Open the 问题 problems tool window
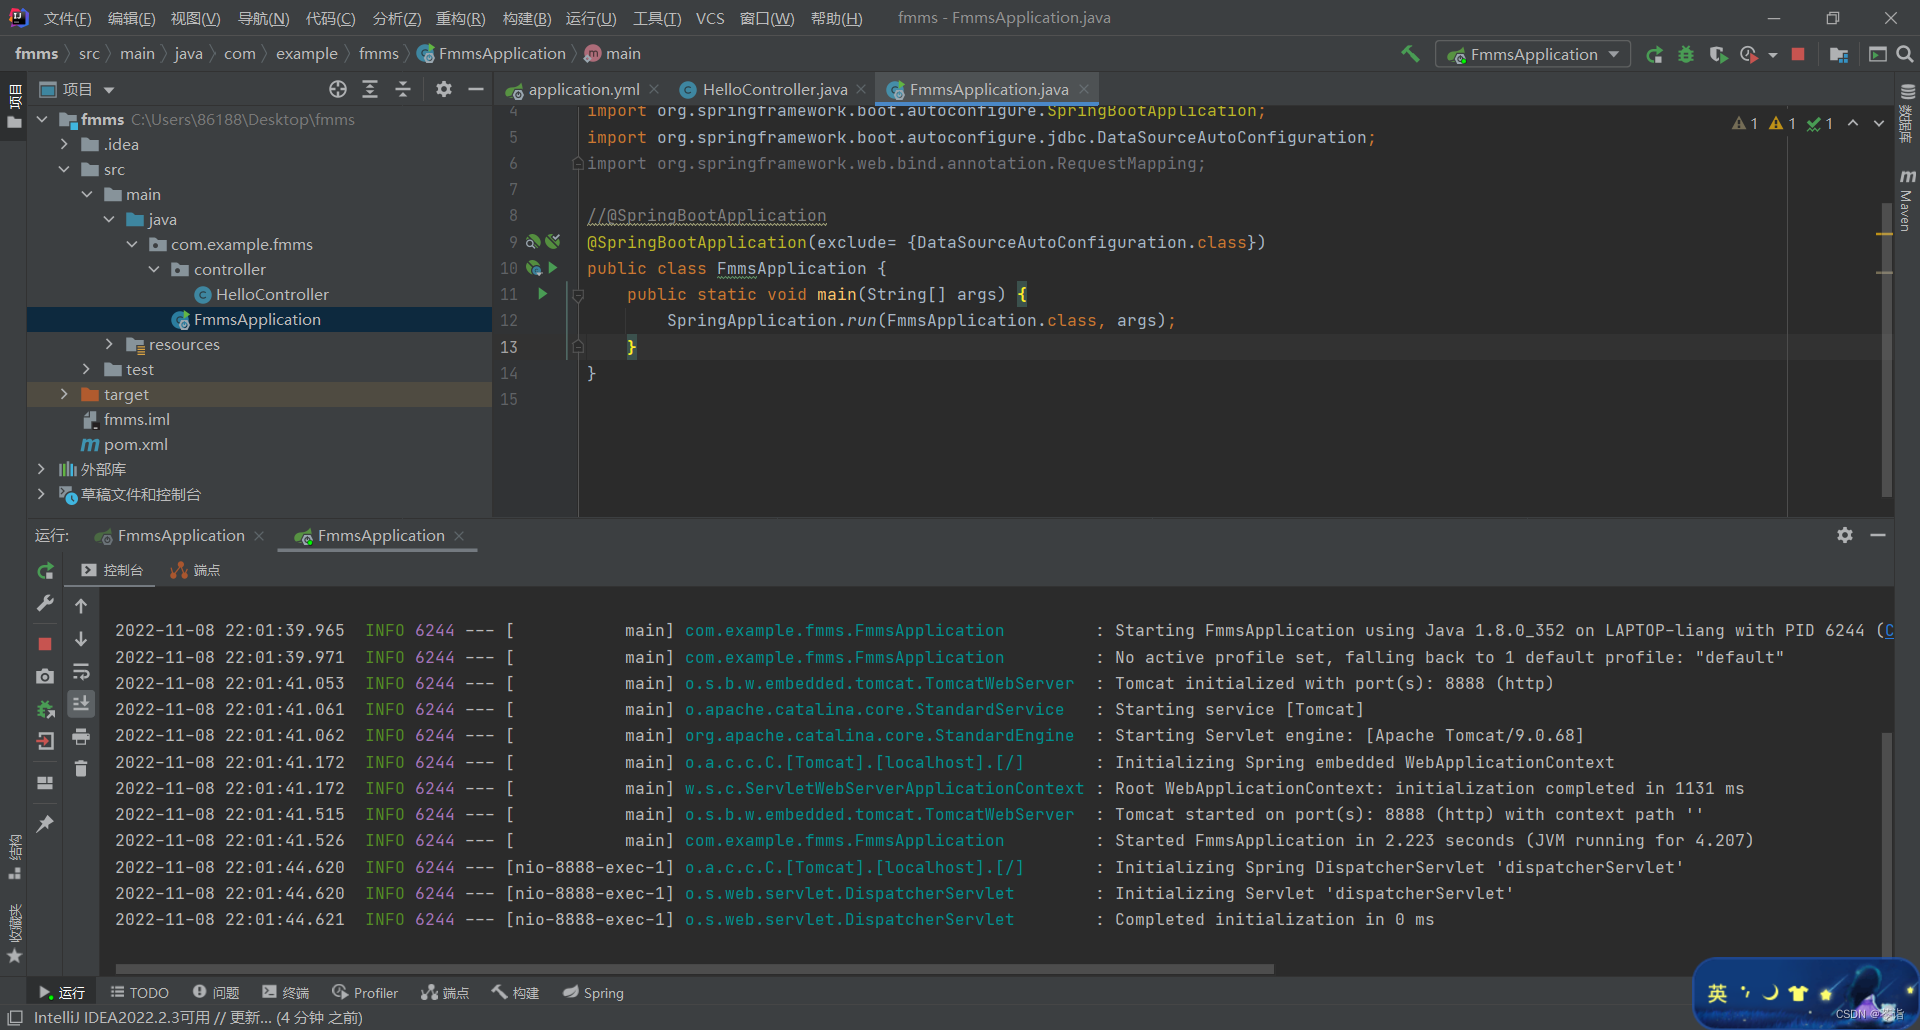 pos(216,992)
